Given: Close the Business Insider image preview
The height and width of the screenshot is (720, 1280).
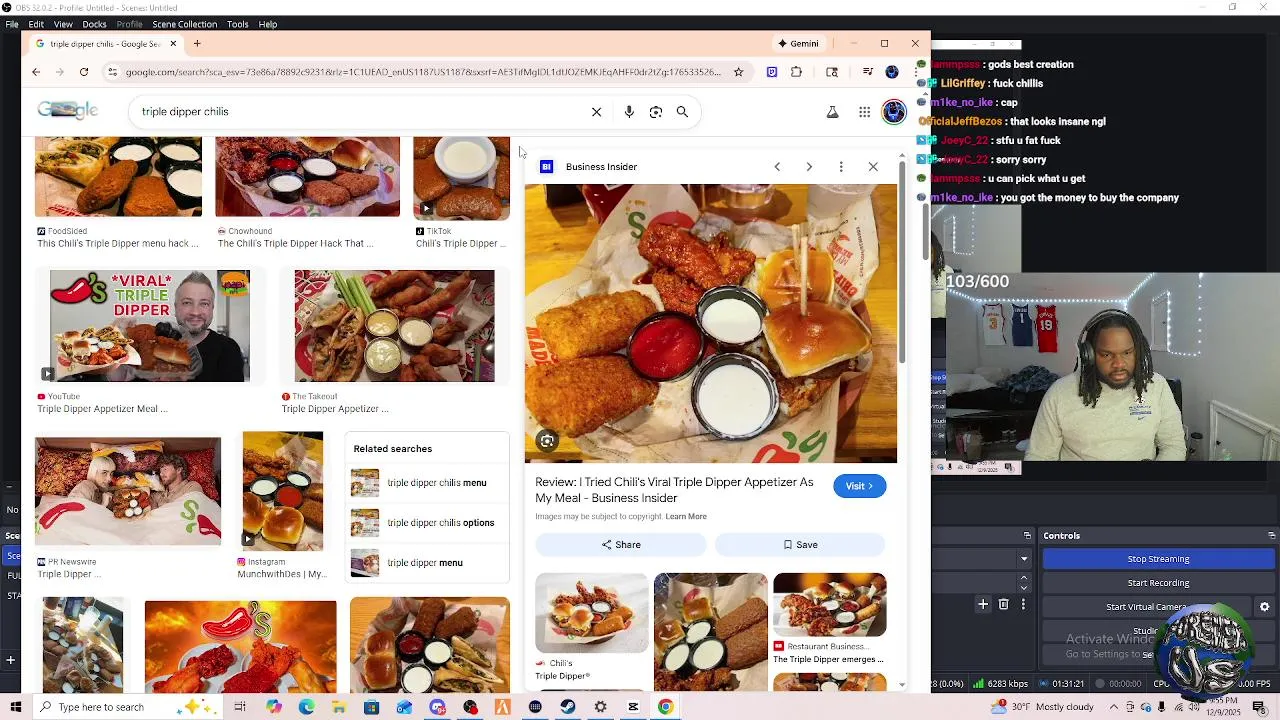Looking at the screenshot, I should coord(873,167).
